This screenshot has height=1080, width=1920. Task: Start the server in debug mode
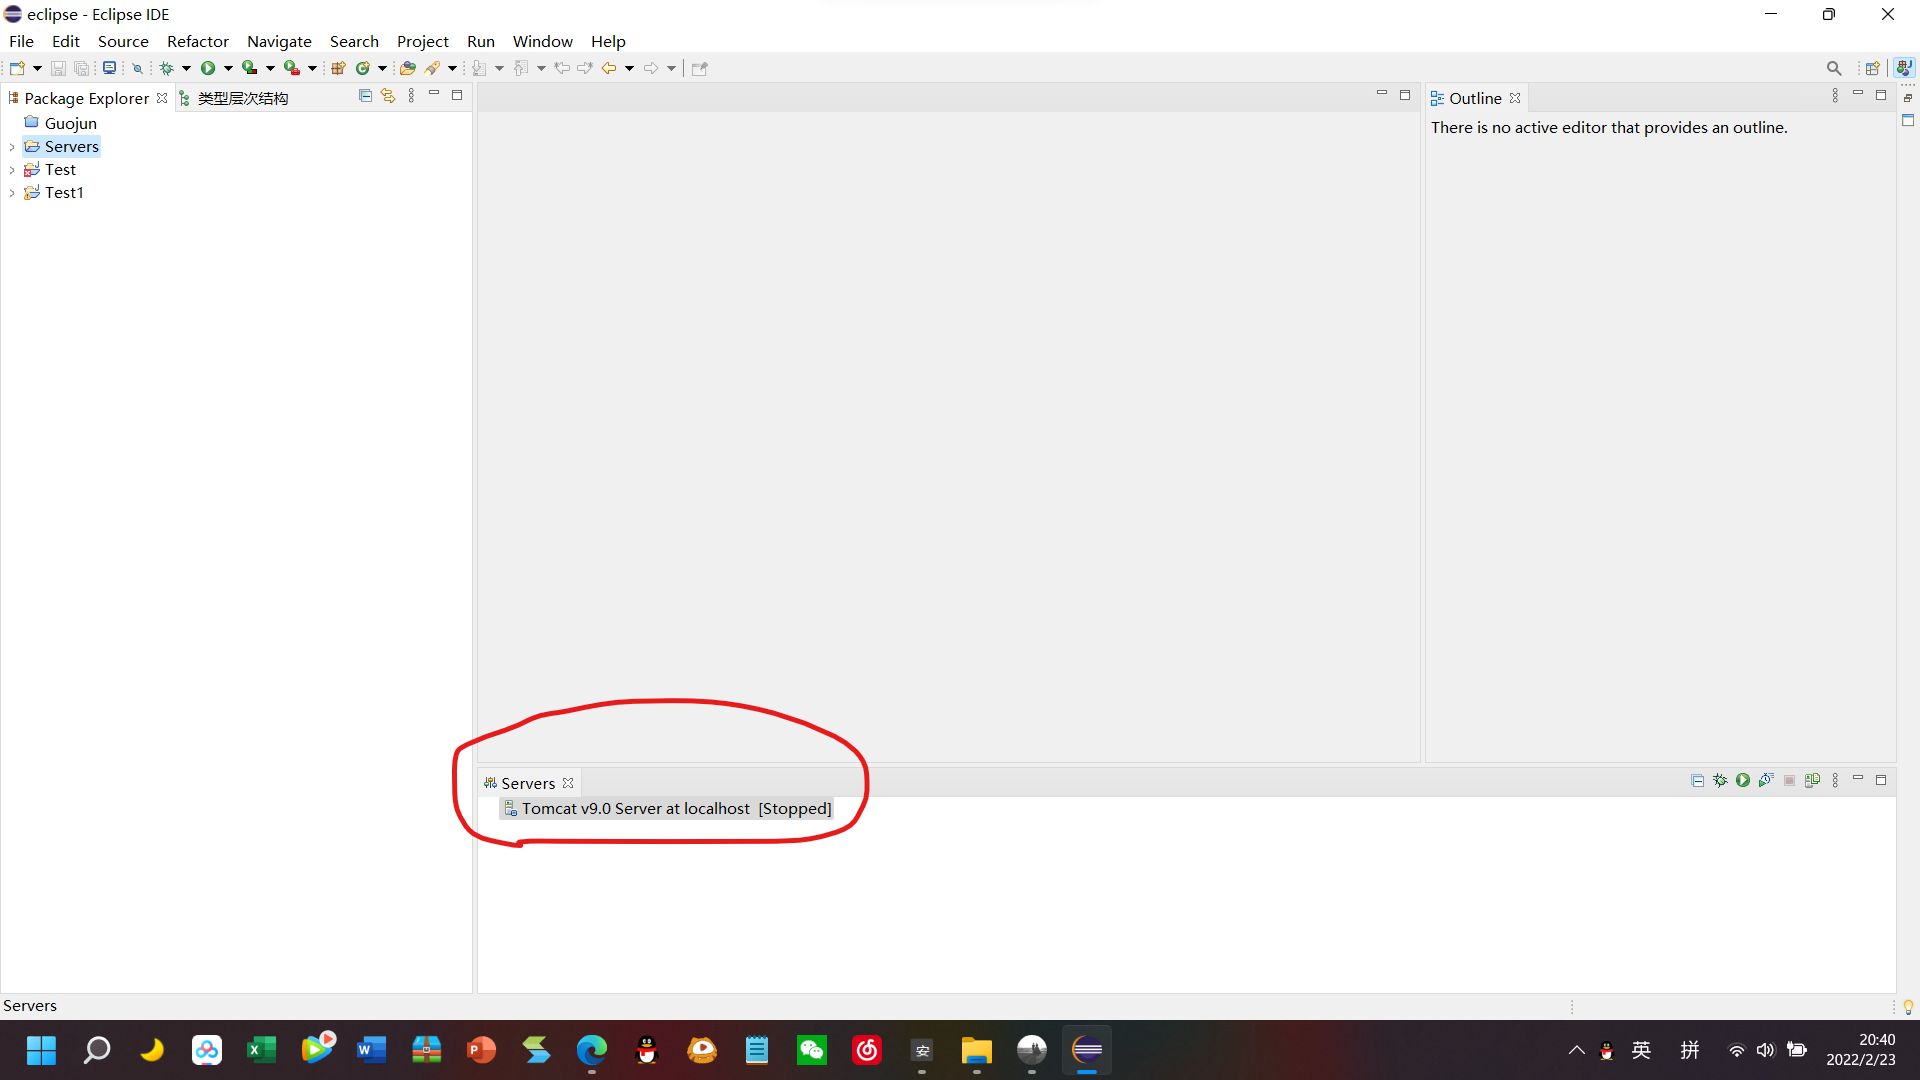(1720, 780)
